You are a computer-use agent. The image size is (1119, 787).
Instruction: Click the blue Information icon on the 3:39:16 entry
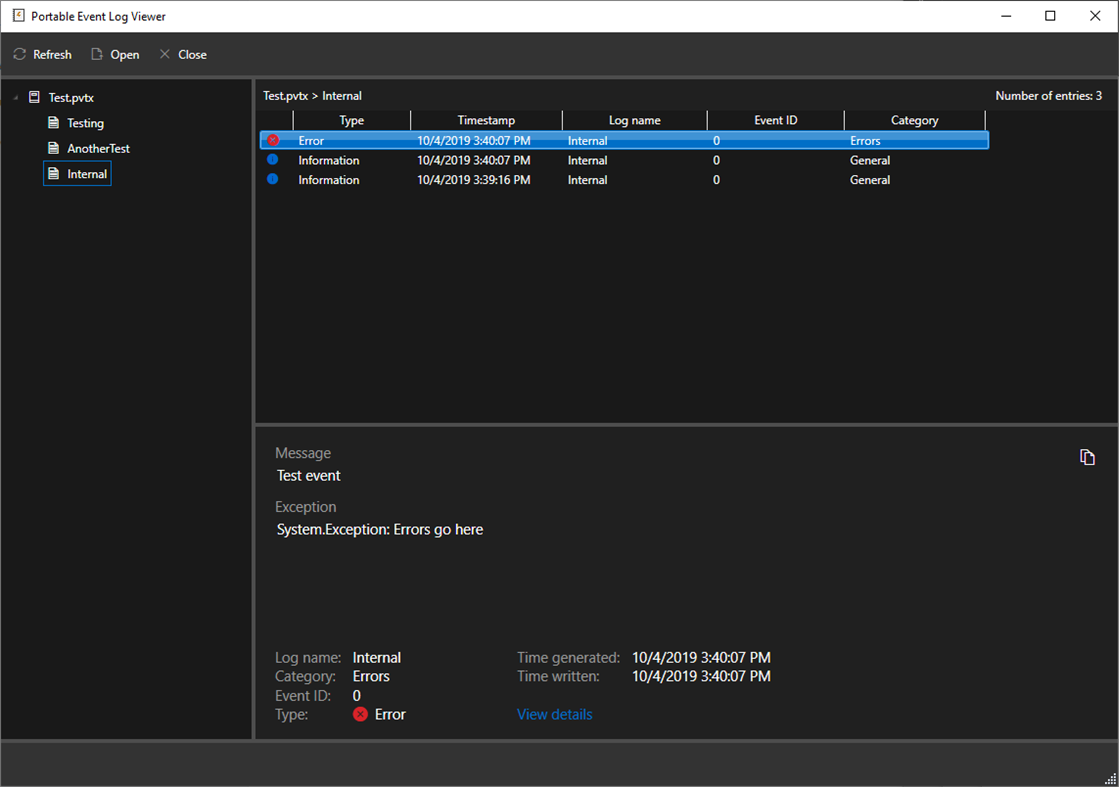pyautogui.click(x=273, y=179)
